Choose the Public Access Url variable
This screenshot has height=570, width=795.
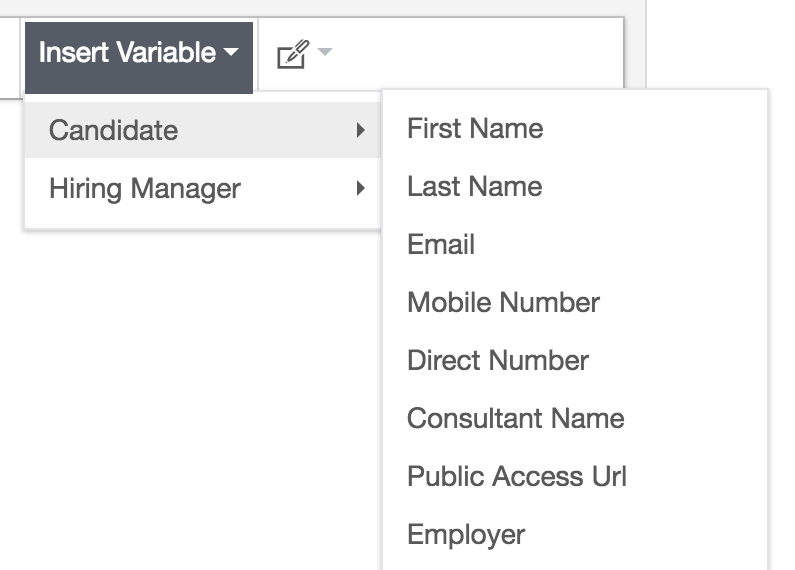[x=516, y=477]
